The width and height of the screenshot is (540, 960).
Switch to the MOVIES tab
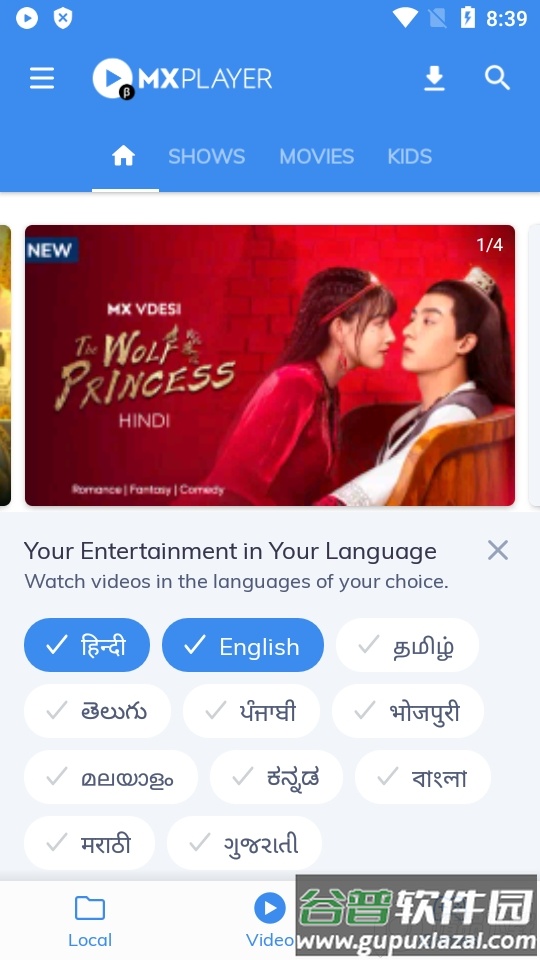(x=317, y=156)
